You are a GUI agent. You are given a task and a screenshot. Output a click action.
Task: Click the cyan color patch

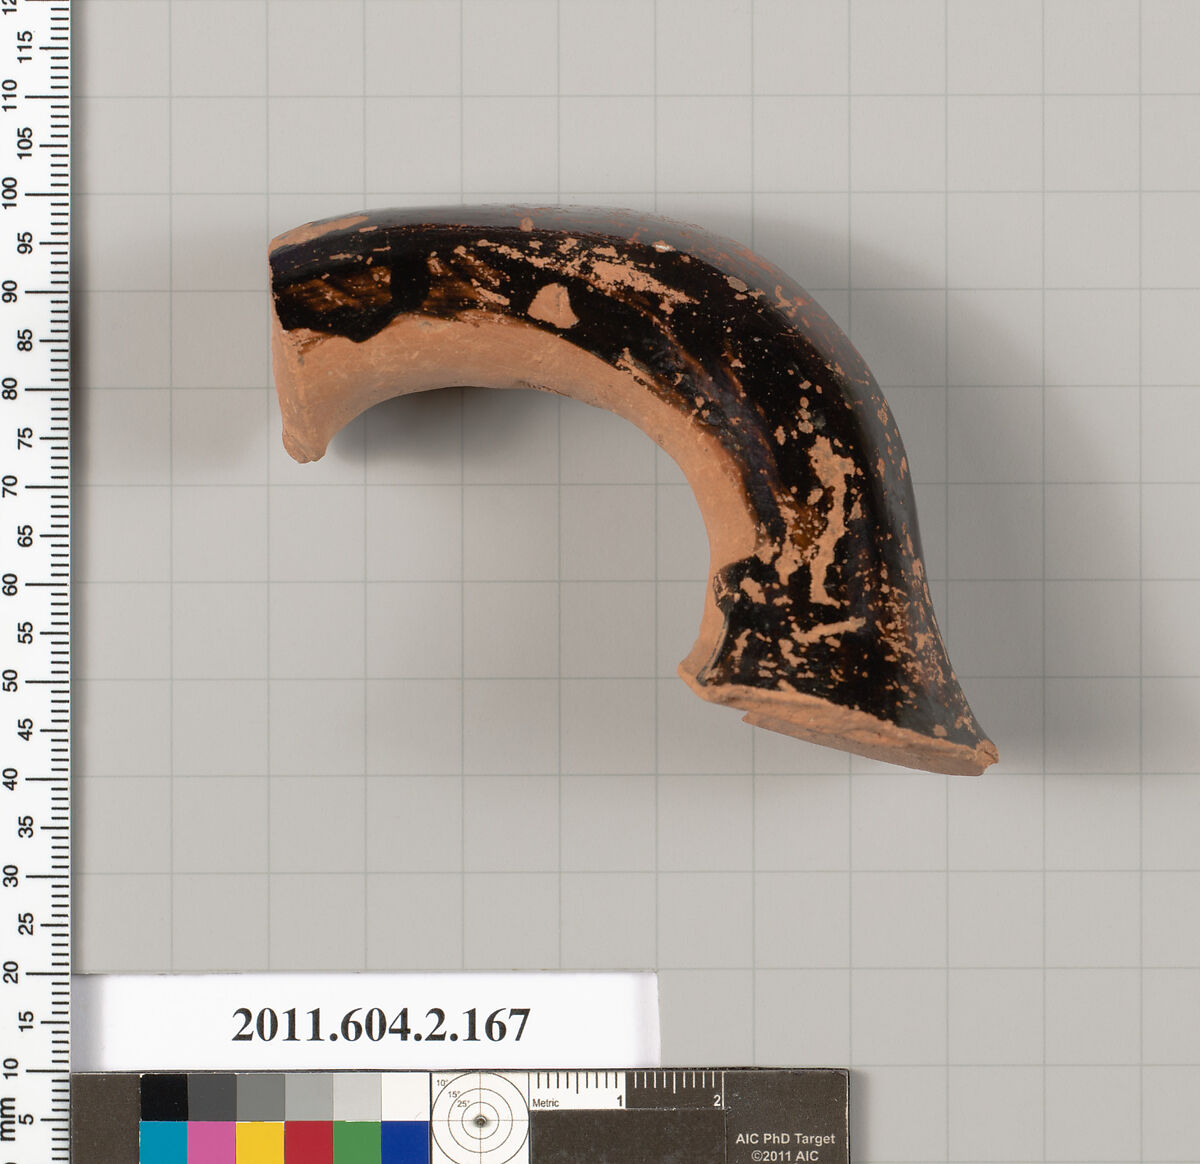(163, 1142)
